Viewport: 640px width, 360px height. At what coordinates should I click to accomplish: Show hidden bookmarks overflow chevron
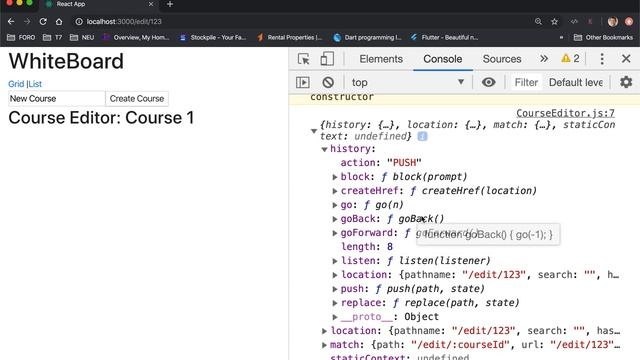[x=561, y=38]
